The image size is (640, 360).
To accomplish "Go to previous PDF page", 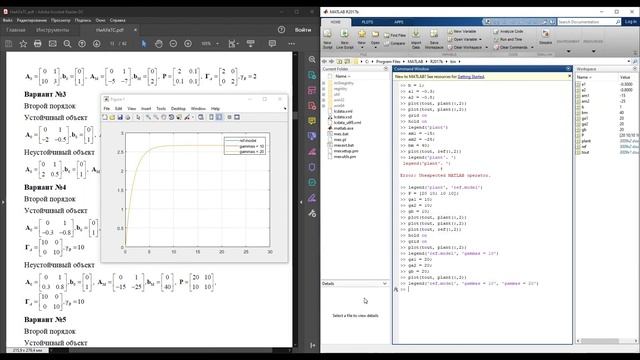I will [82, 43].
